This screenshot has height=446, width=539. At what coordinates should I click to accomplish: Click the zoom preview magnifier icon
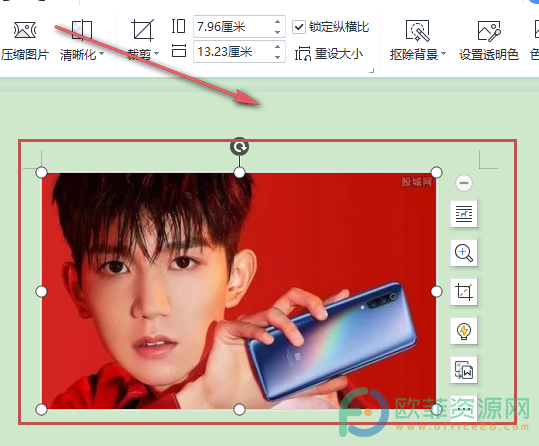click(x=464, y=253)
